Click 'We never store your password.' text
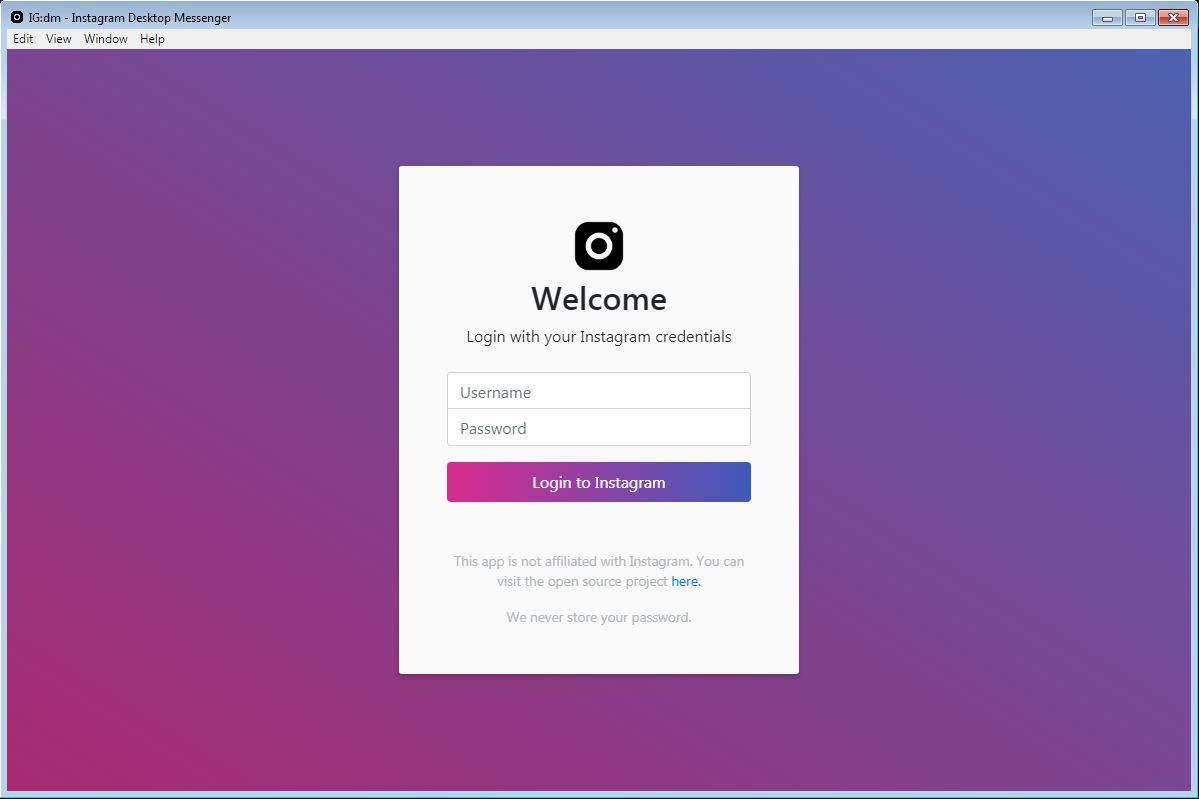This screenshot has height=799, width=1199. 599,617
